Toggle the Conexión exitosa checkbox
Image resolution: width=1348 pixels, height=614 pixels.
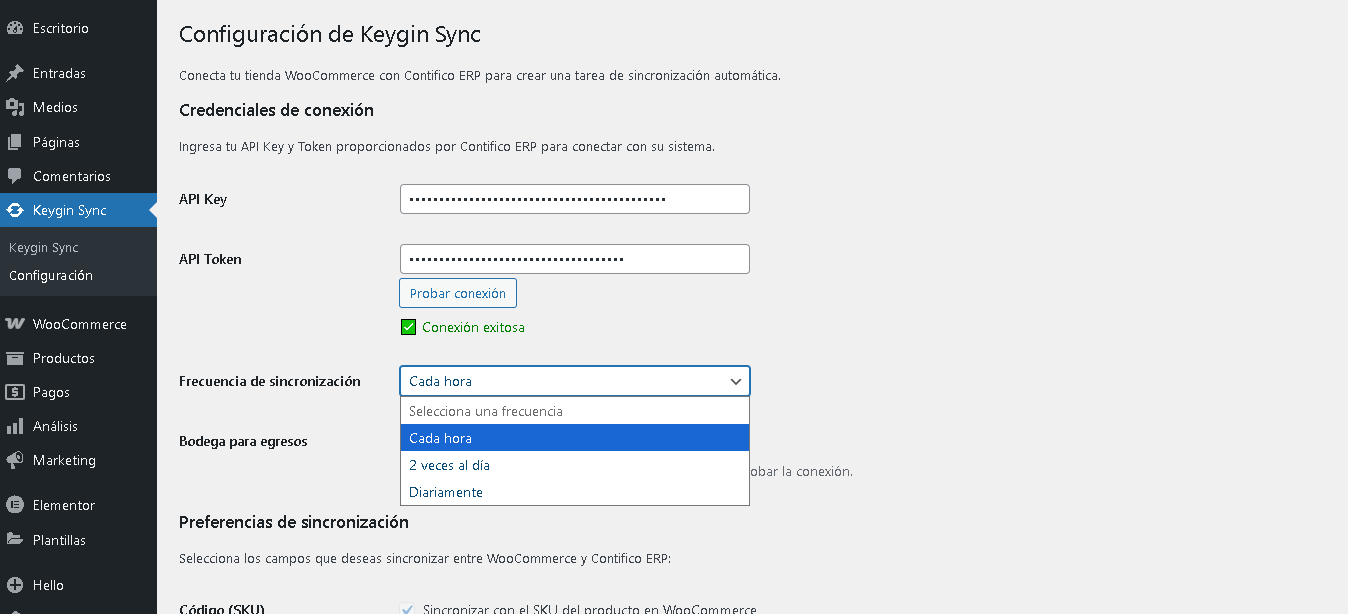point(409,326)
